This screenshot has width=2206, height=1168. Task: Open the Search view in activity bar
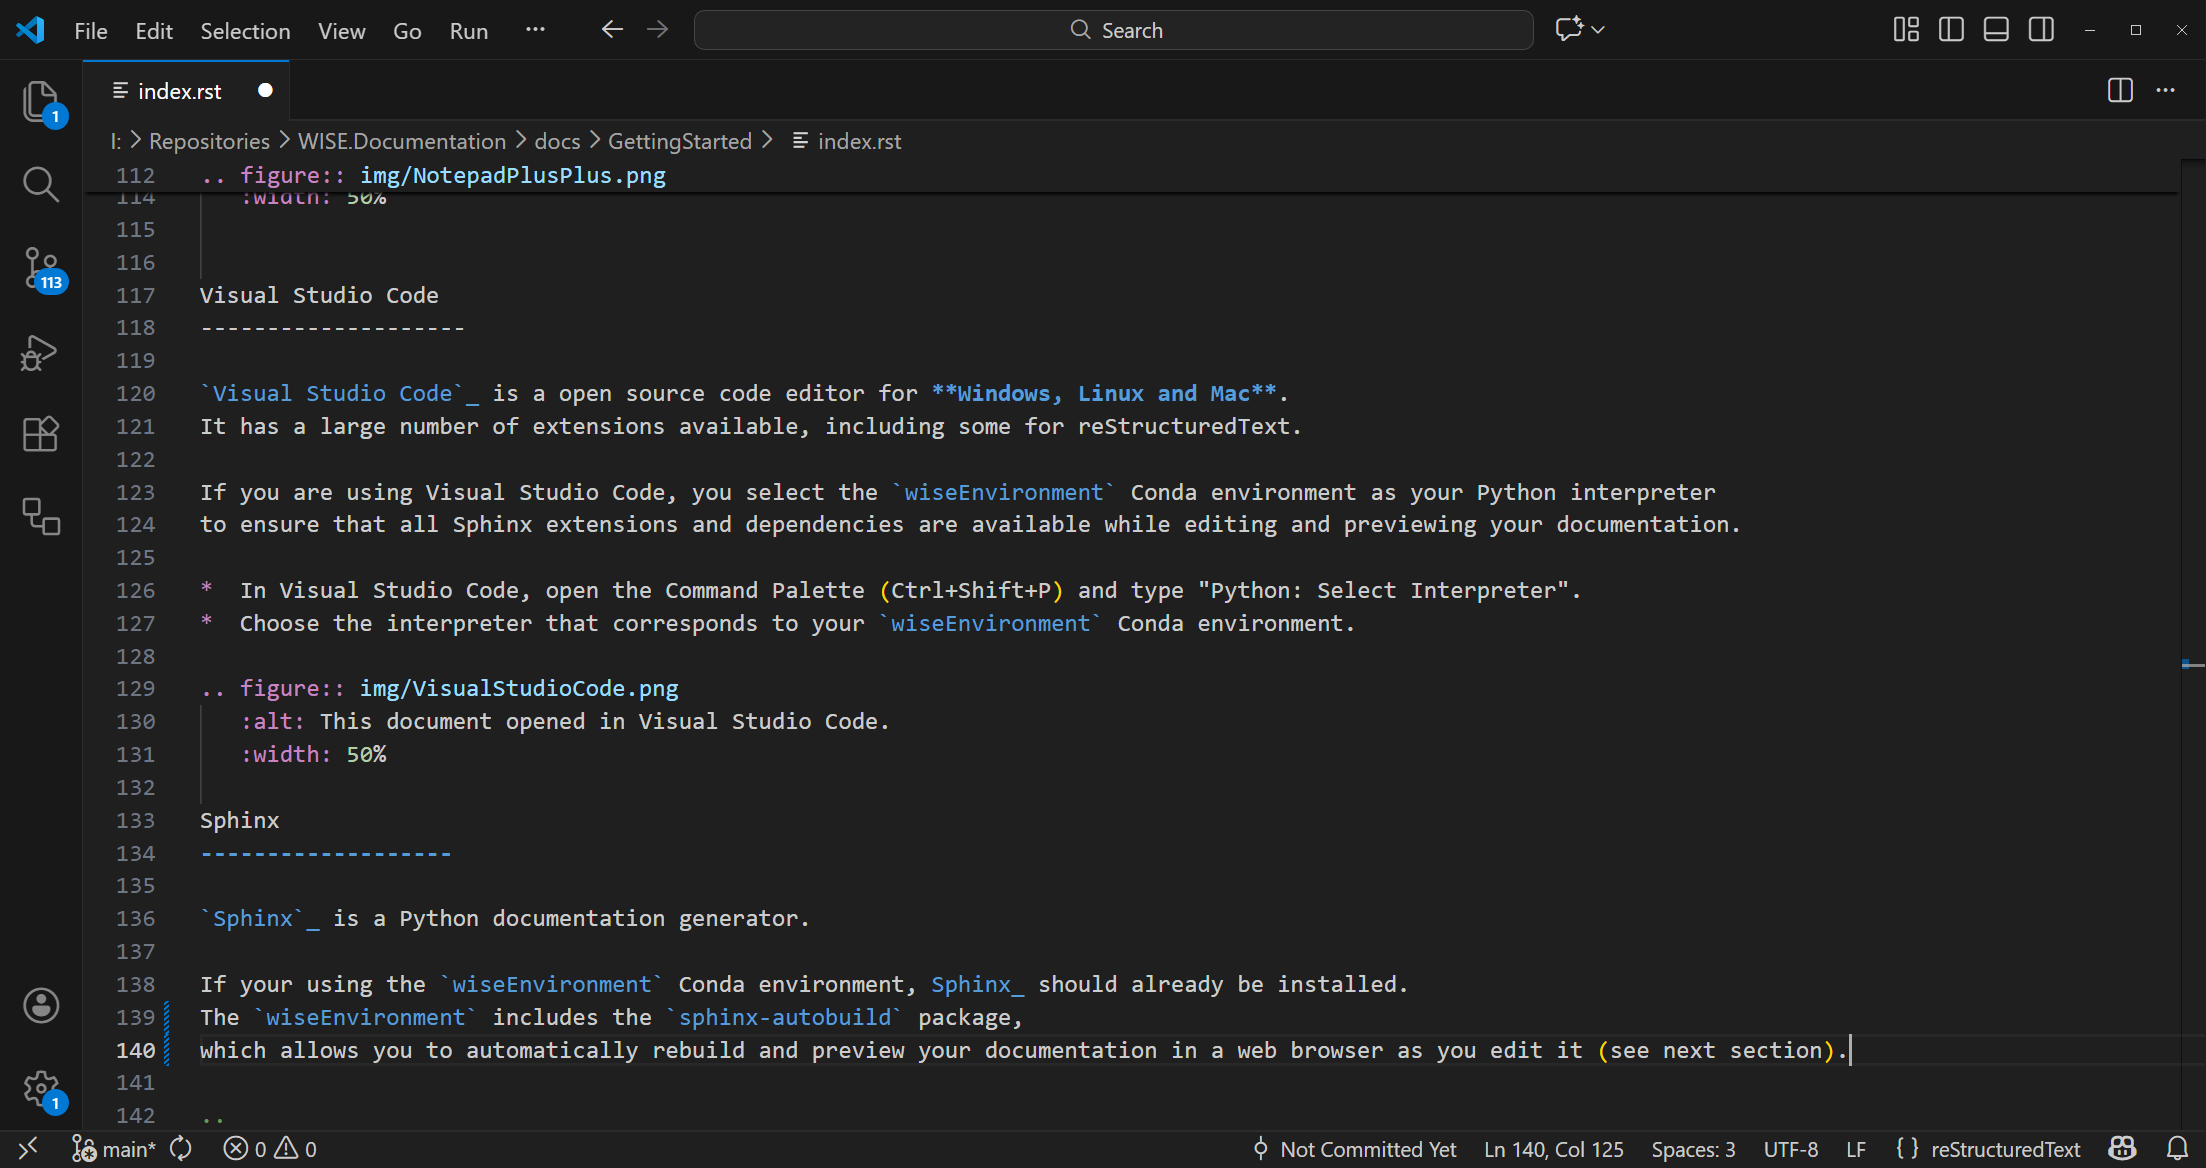40,184
